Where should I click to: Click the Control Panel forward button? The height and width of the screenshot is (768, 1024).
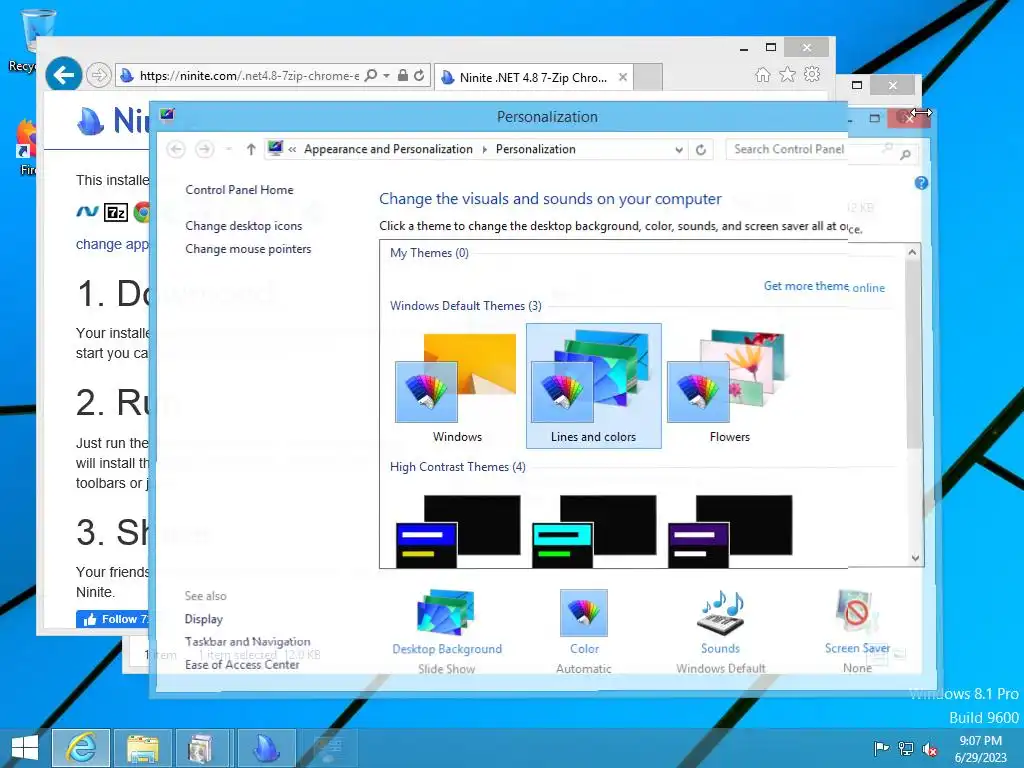pos(204,150)
